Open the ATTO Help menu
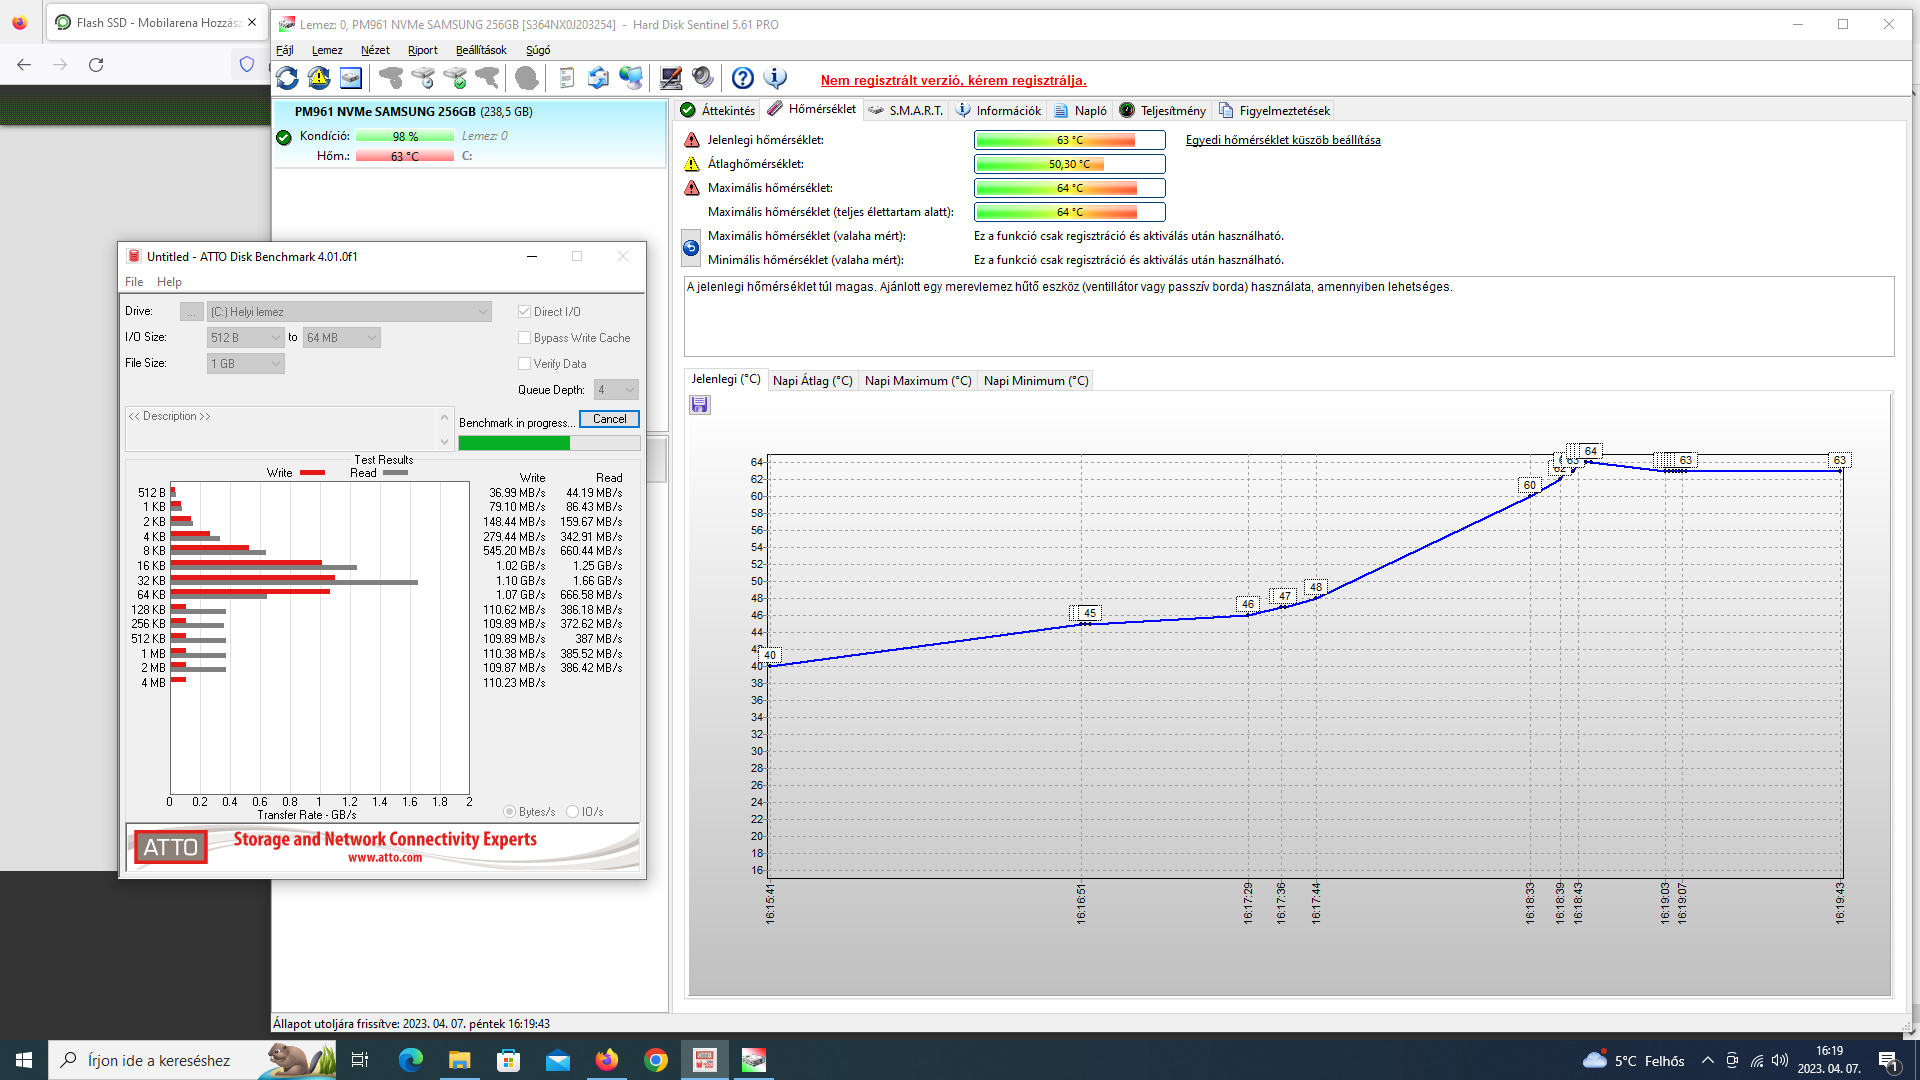 [x=169, y=282]
